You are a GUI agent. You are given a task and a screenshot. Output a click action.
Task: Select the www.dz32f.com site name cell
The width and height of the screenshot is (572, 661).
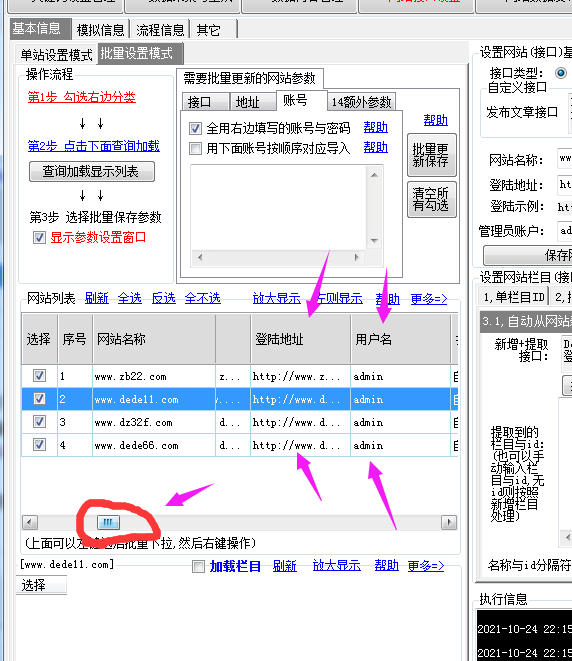[154, 422]
